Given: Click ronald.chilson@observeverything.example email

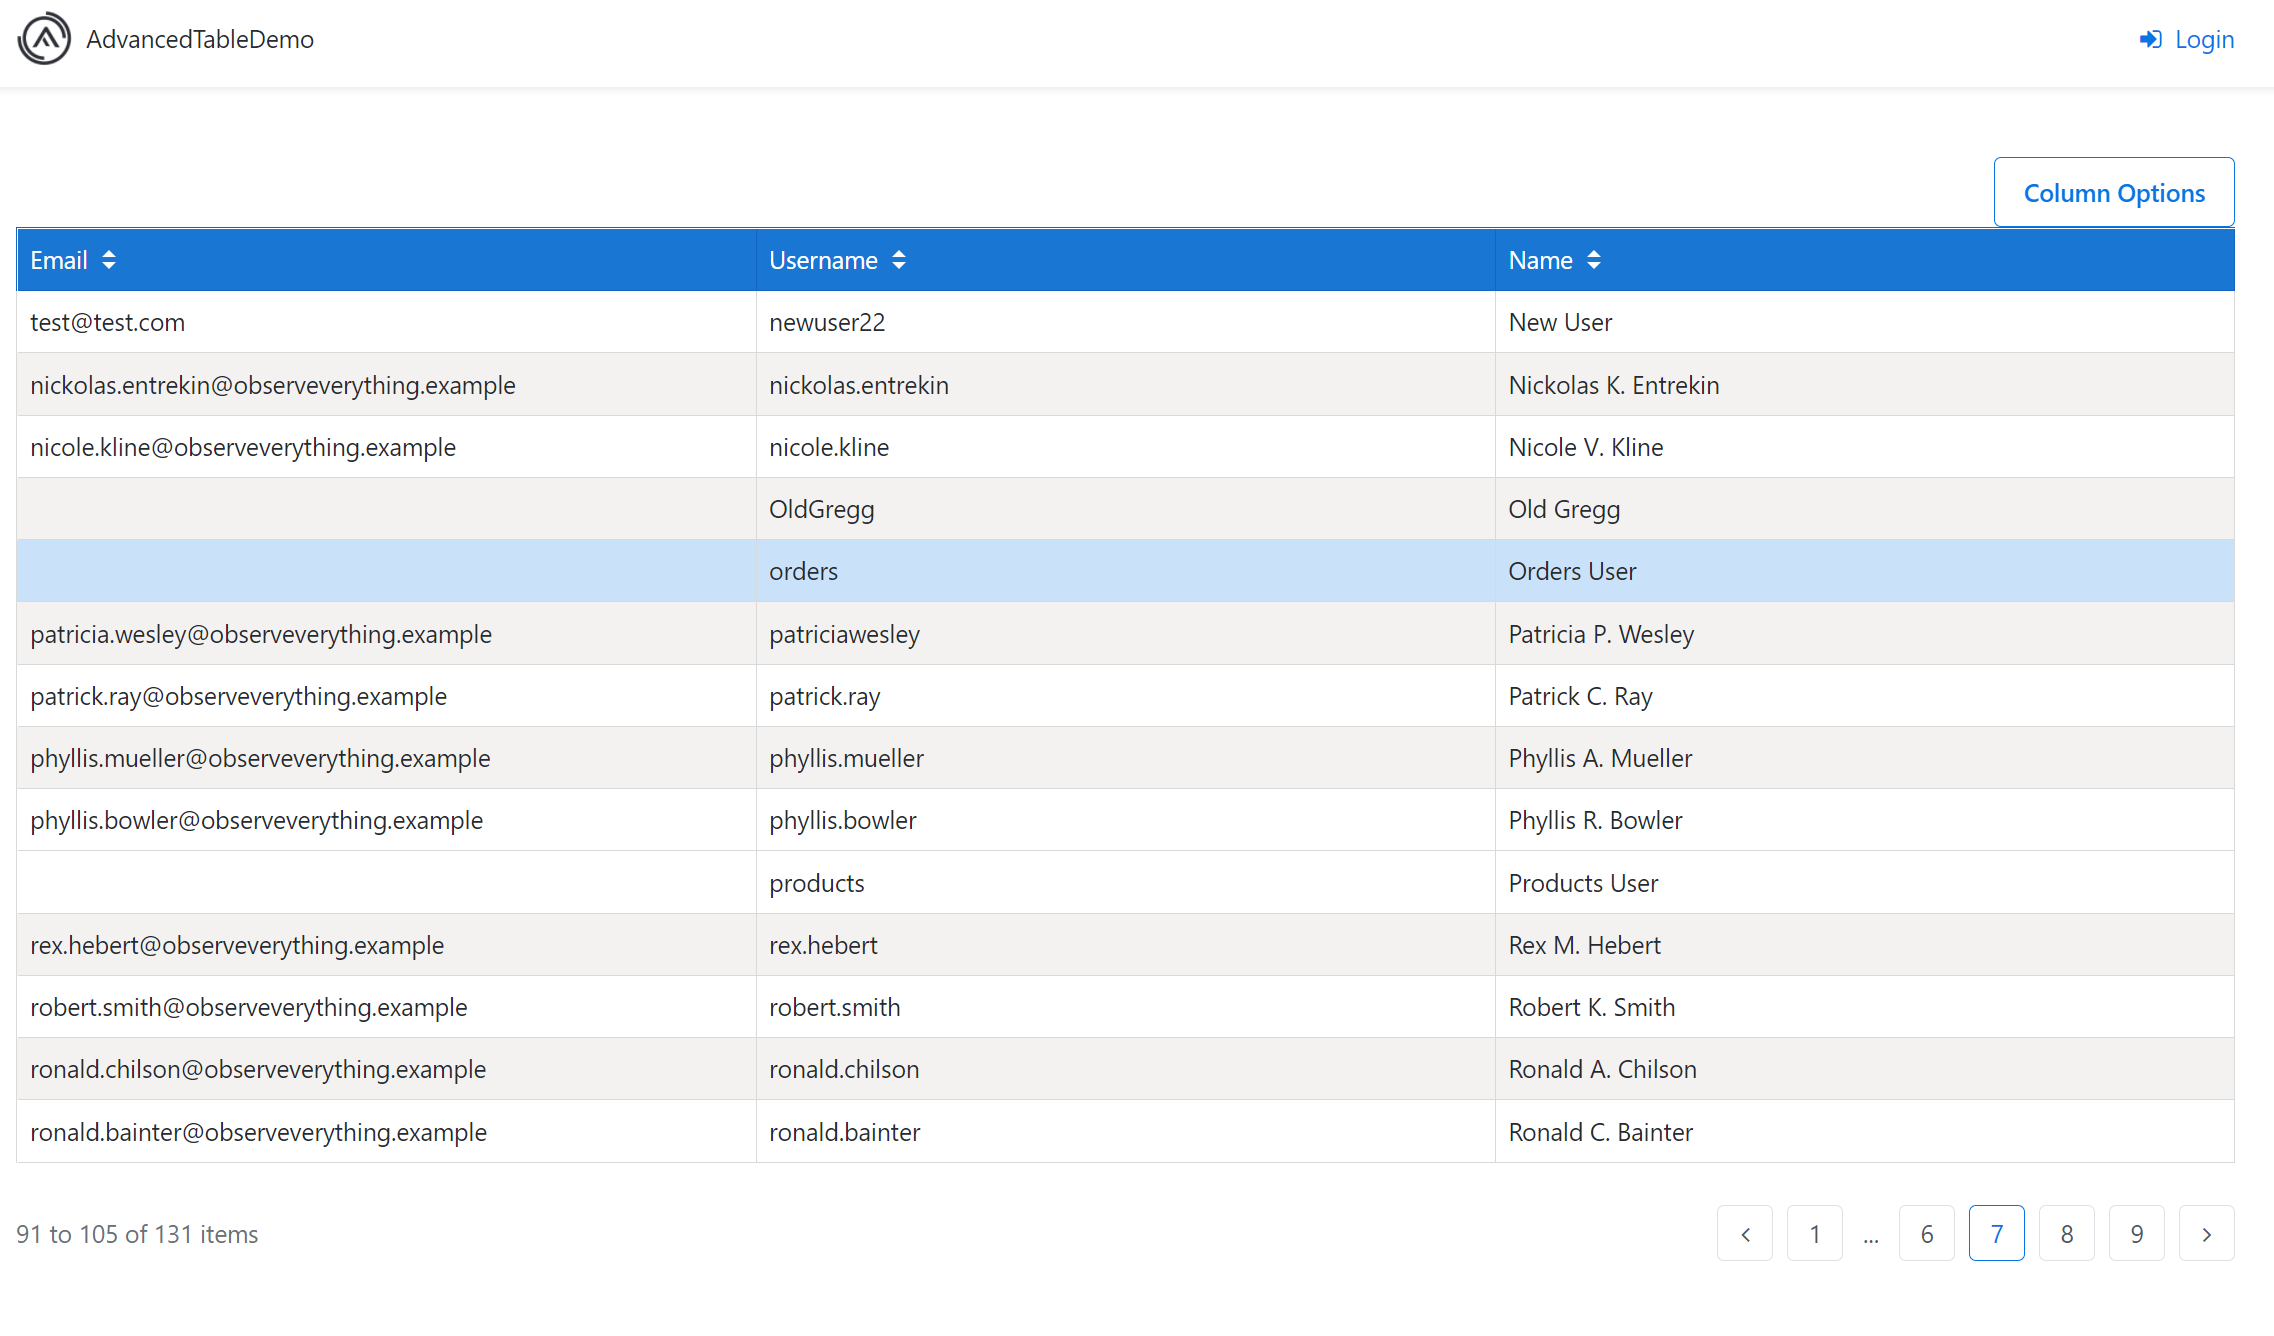Looking at the screenshot, I should (258, 1069).
